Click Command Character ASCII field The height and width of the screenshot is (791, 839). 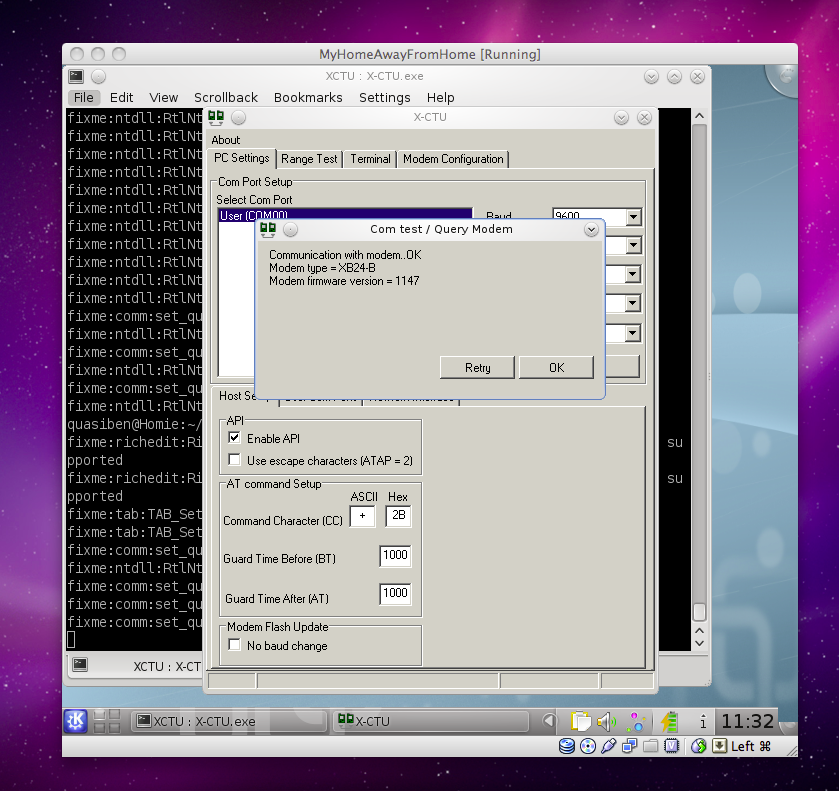(x=362, y=516)
